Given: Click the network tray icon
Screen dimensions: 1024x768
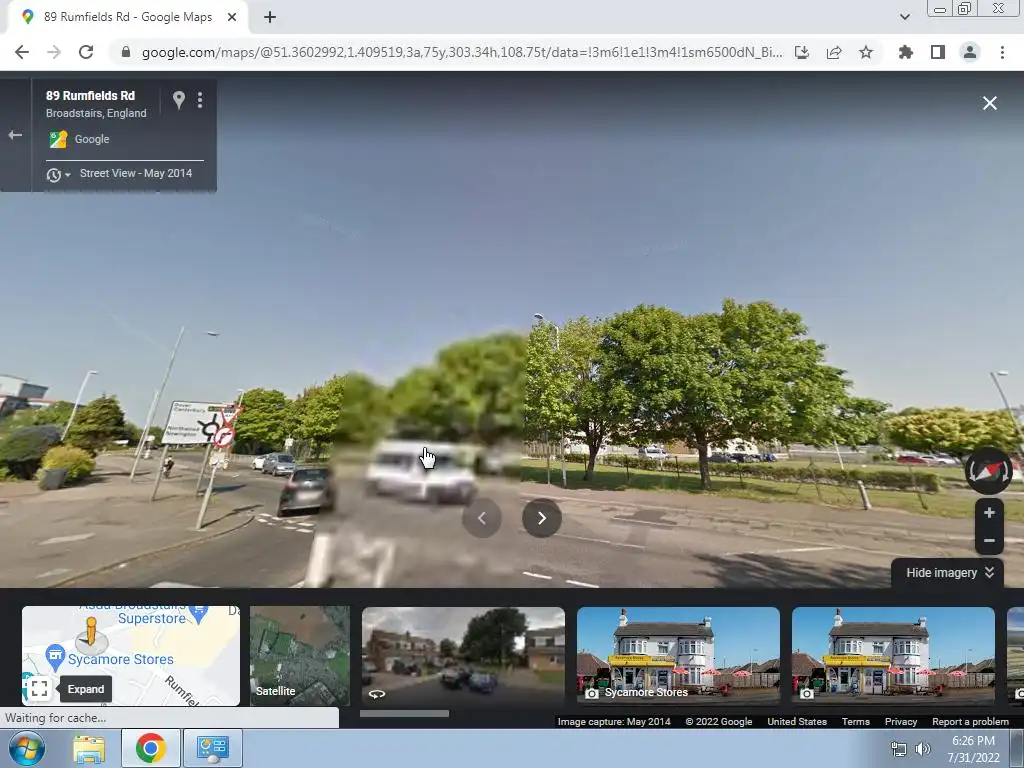Looking at the screenshot, I should [x=899, y=749].
